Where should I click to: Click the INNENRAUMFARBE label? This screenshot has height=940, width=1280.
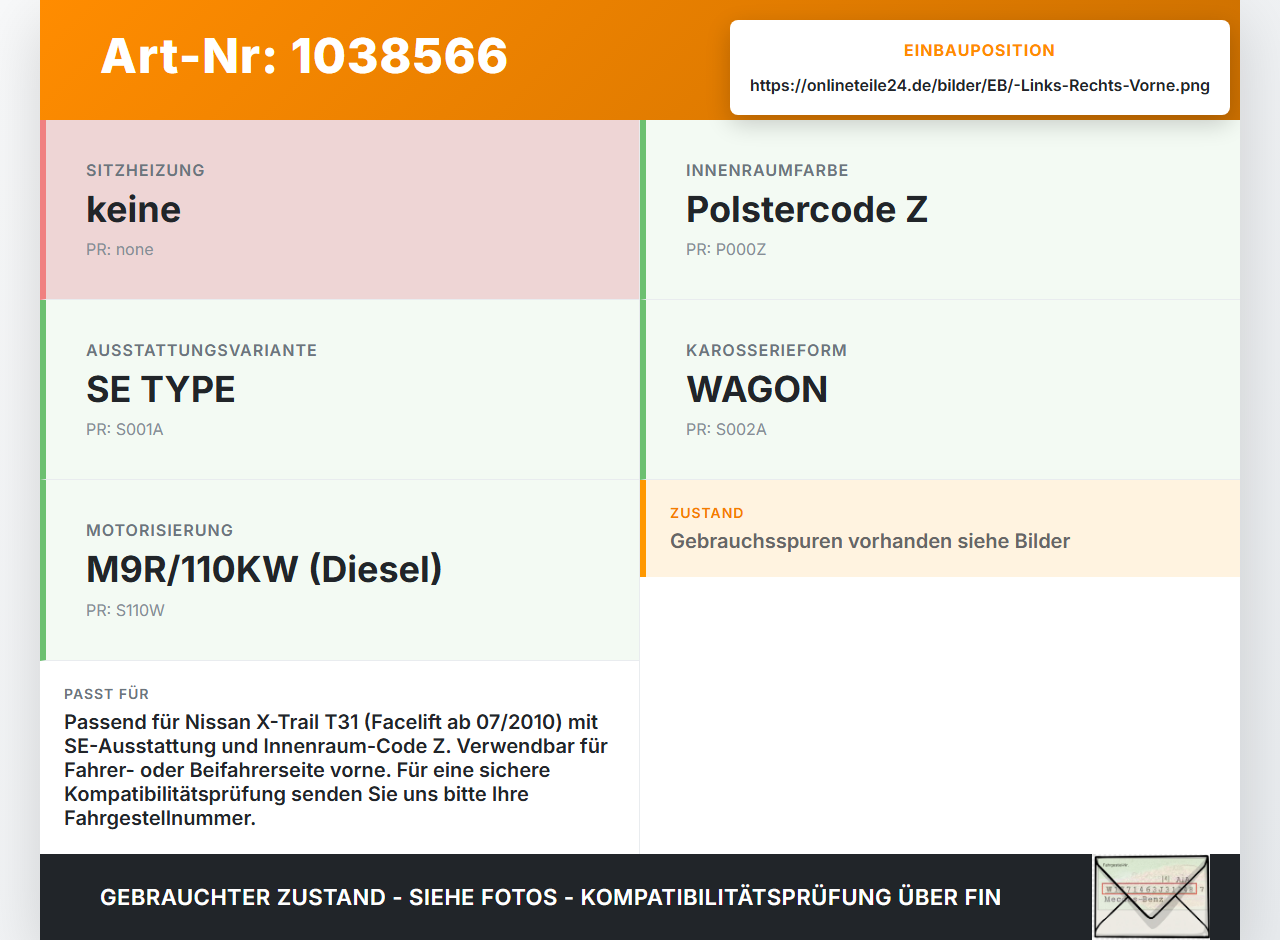click(x=767, y=170)
